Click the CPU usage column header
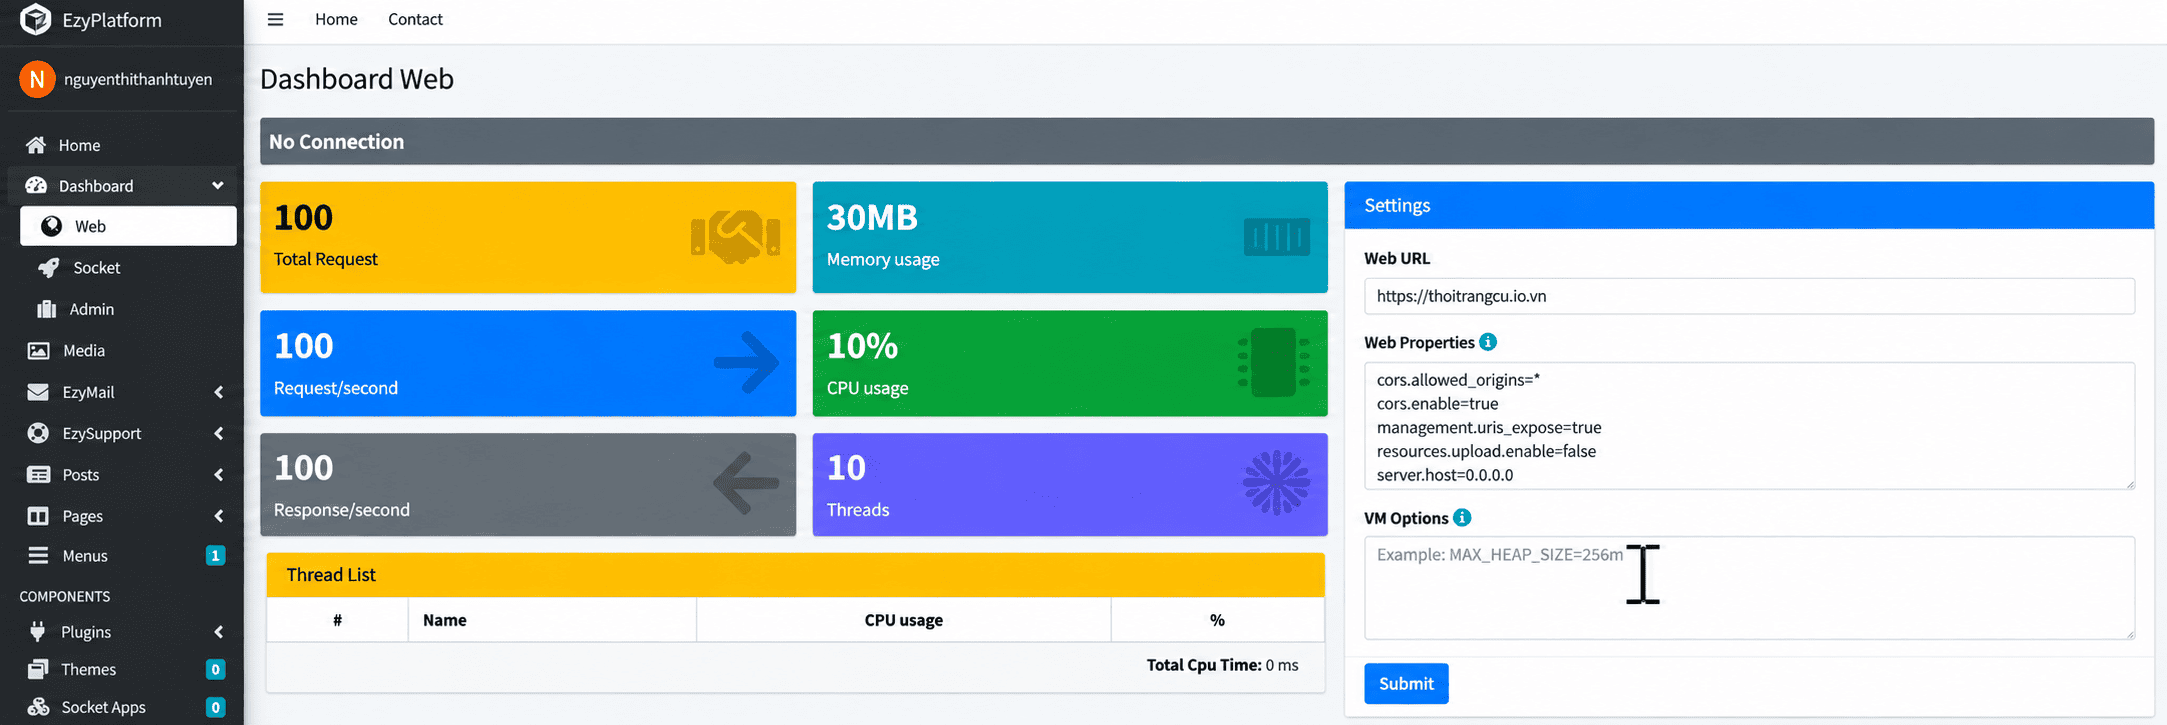Image resolution: width=2167 pixels, height=725 pixels. pos(903,620)
